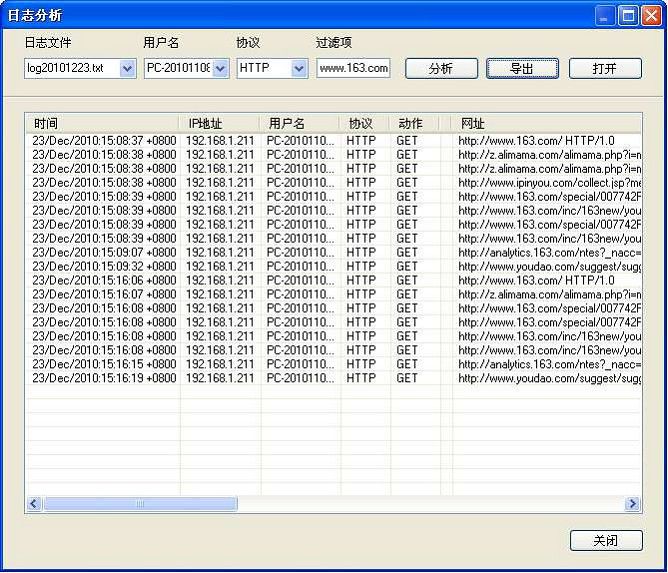Select the row with time 23/Dec/2010:15:16:06 +0800

(334, 280)
